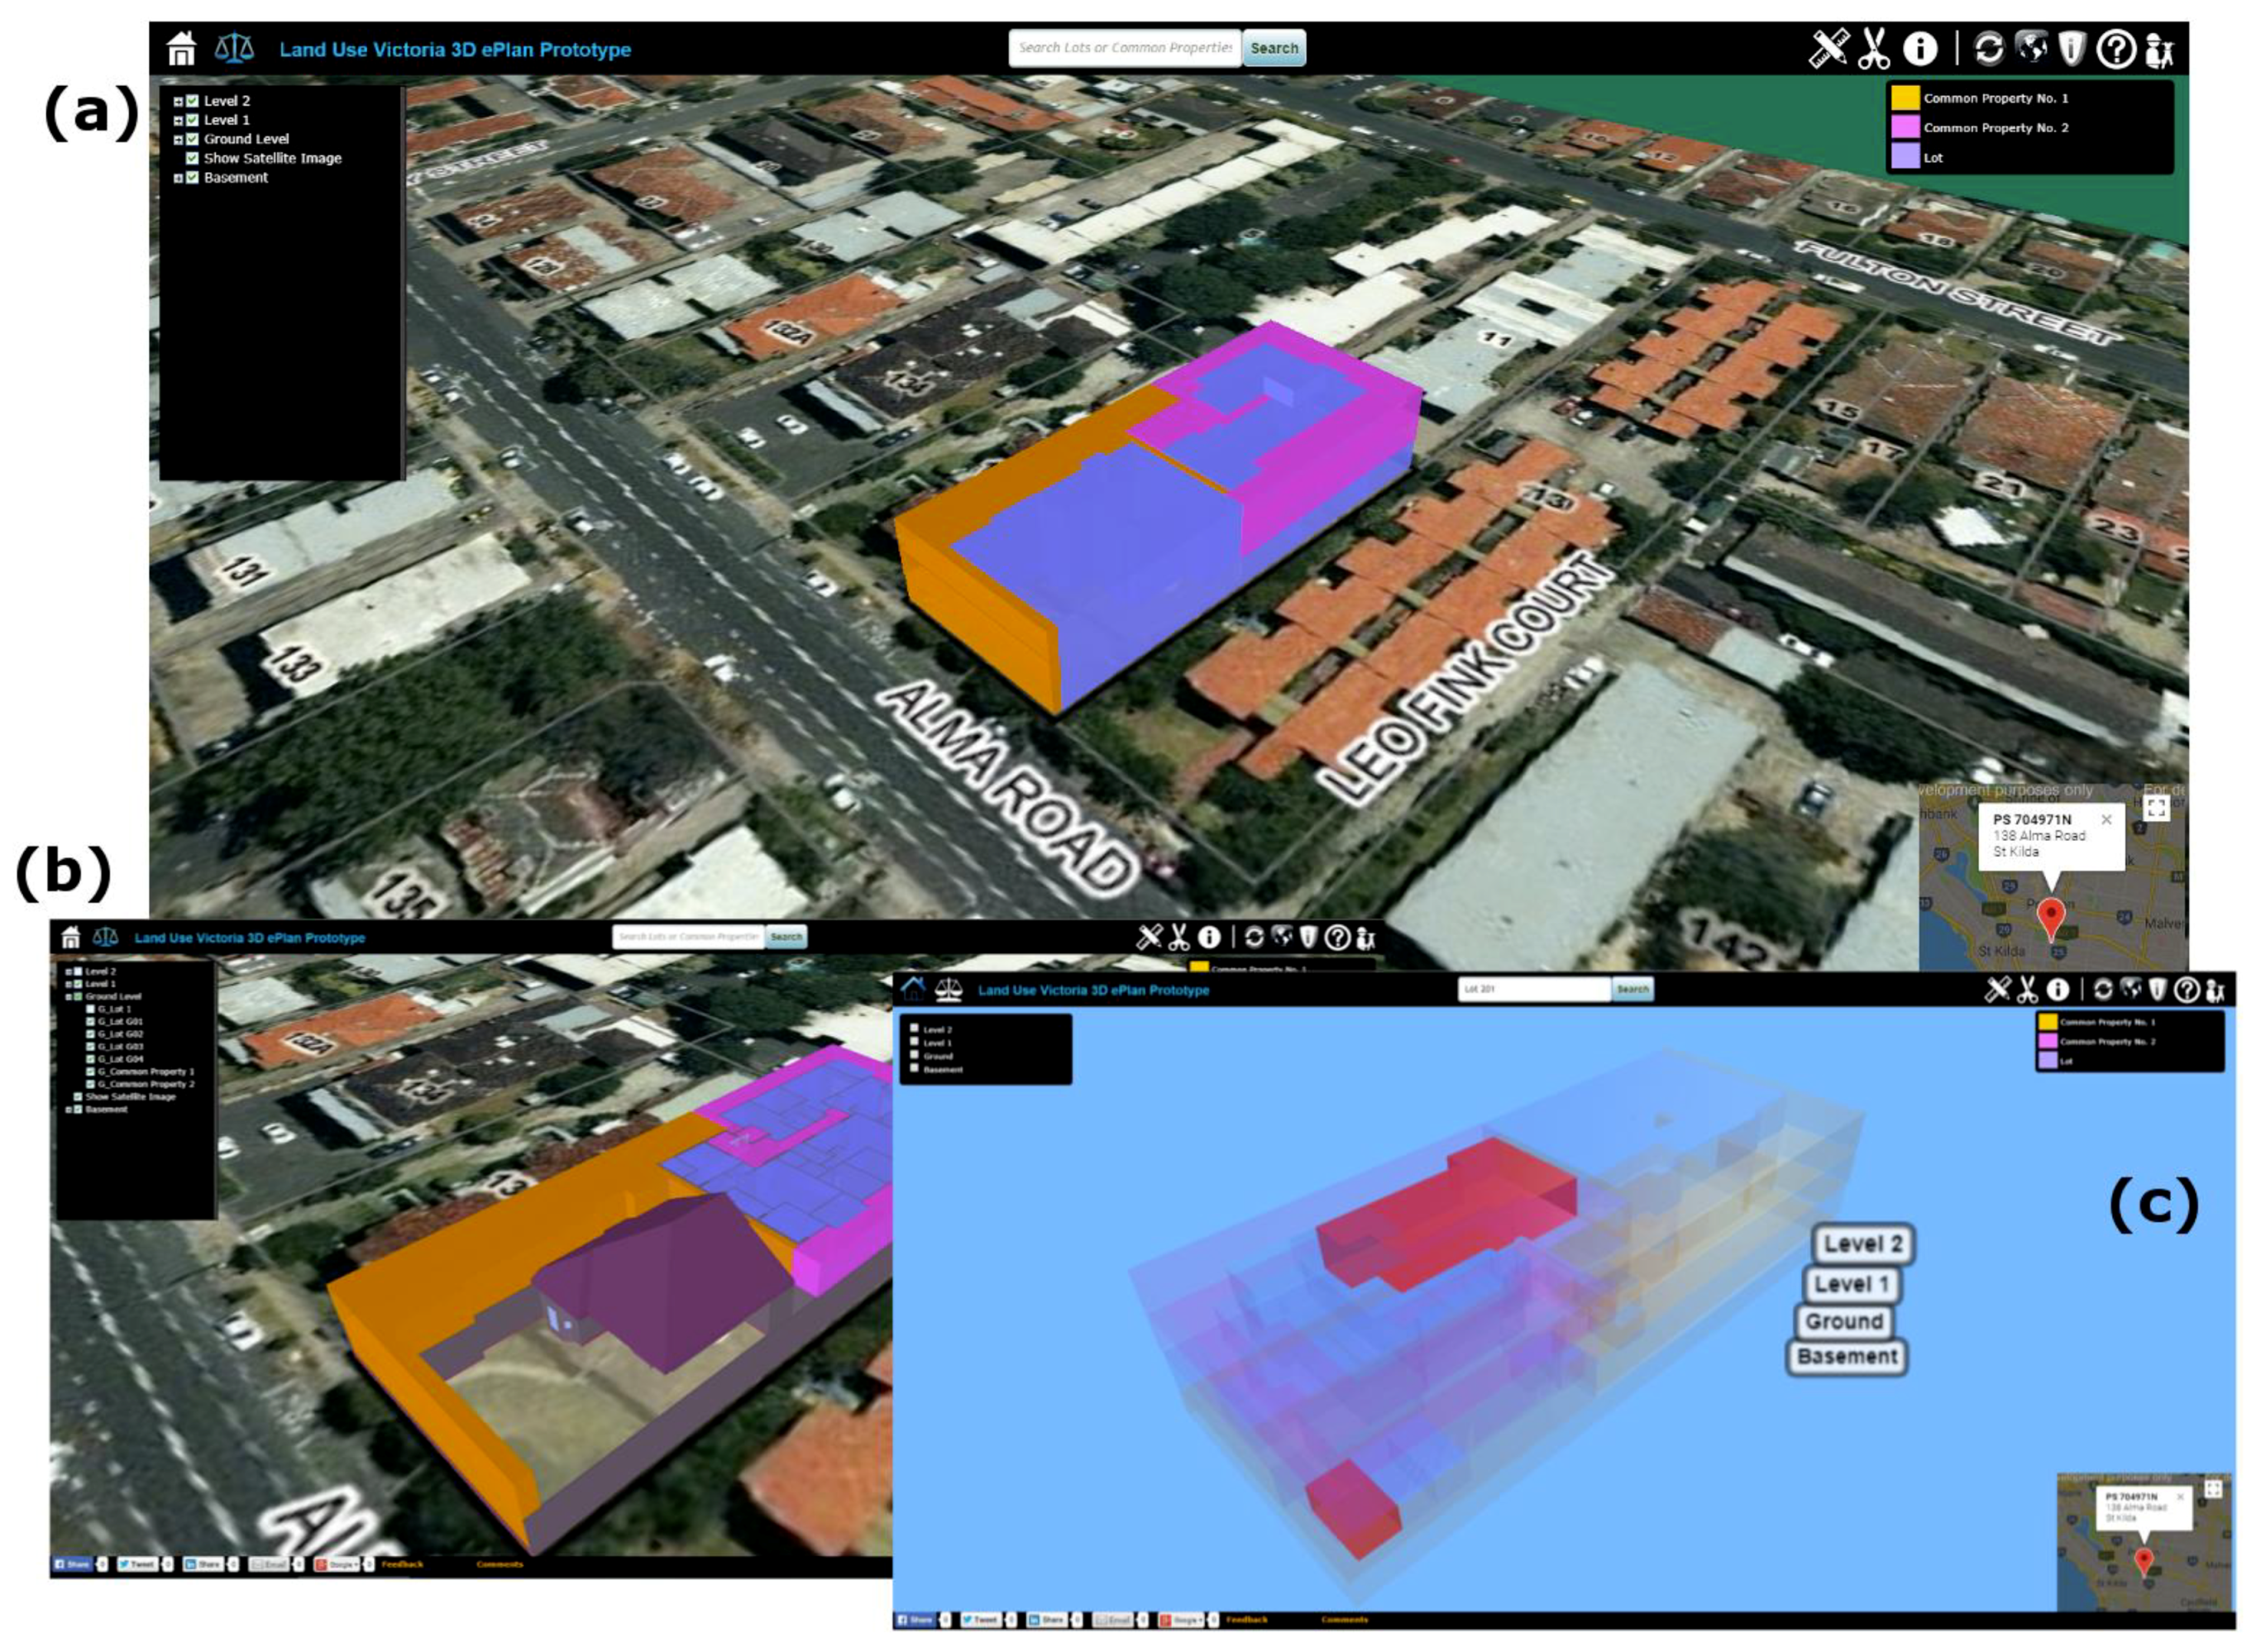This screenshot has height=1652, width=2261.
Task: Click Common Property No. 1 yellow swatch, panel (a)
Action: pyautogui.click(x=1905, y=98)
